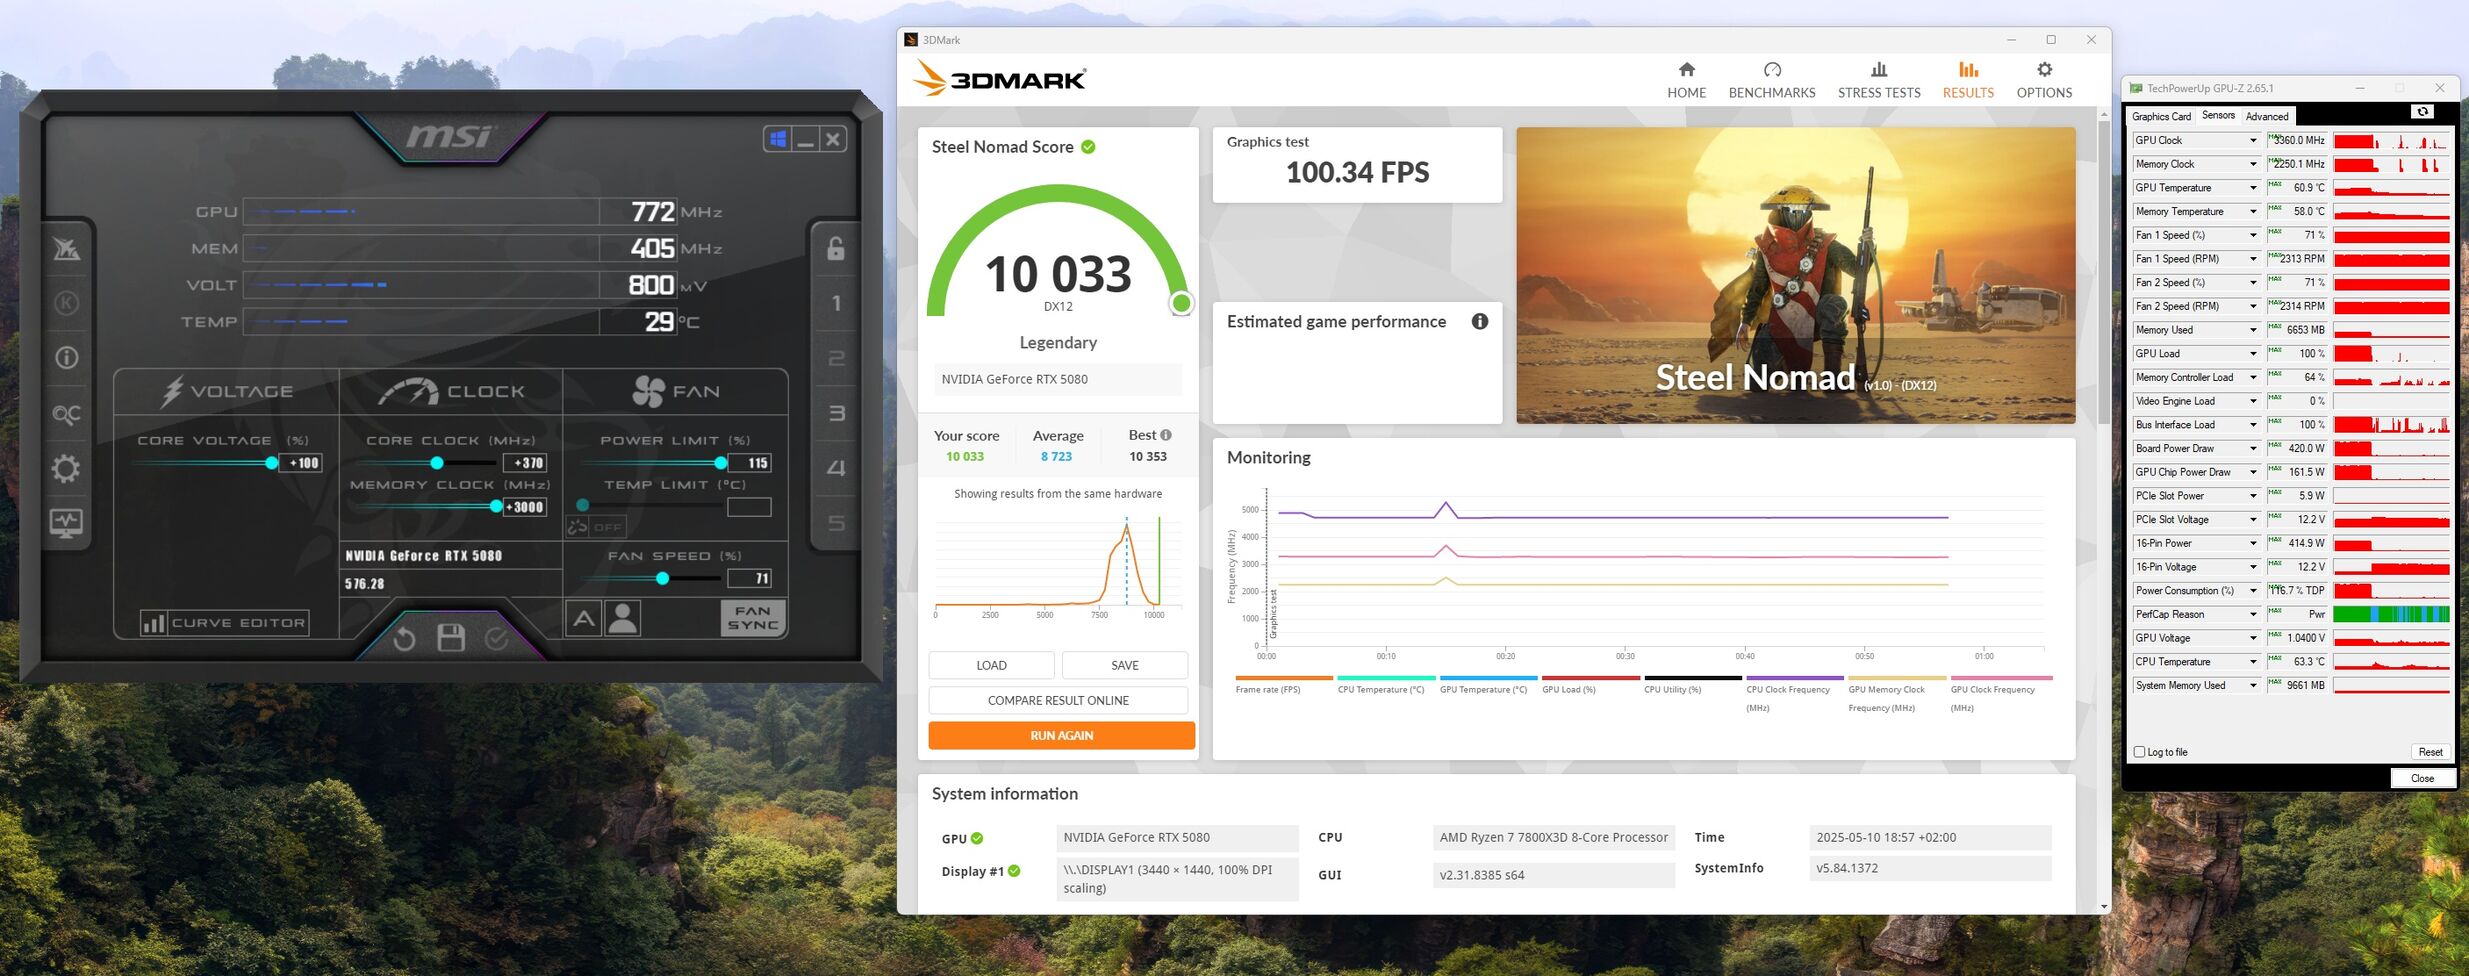Open the voltage Curve Editor
The image size is (2469, 976).
pos(225,623)
